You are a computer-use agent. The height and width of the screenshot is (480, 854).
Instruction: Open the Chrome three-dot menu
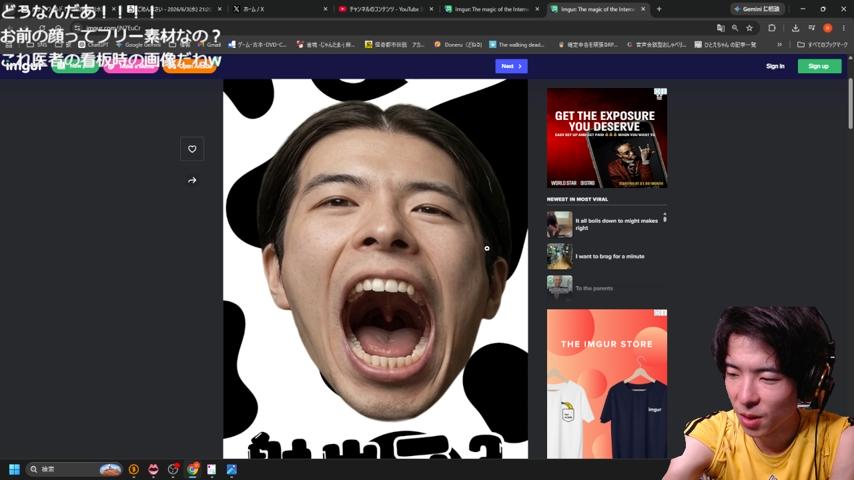844,28
